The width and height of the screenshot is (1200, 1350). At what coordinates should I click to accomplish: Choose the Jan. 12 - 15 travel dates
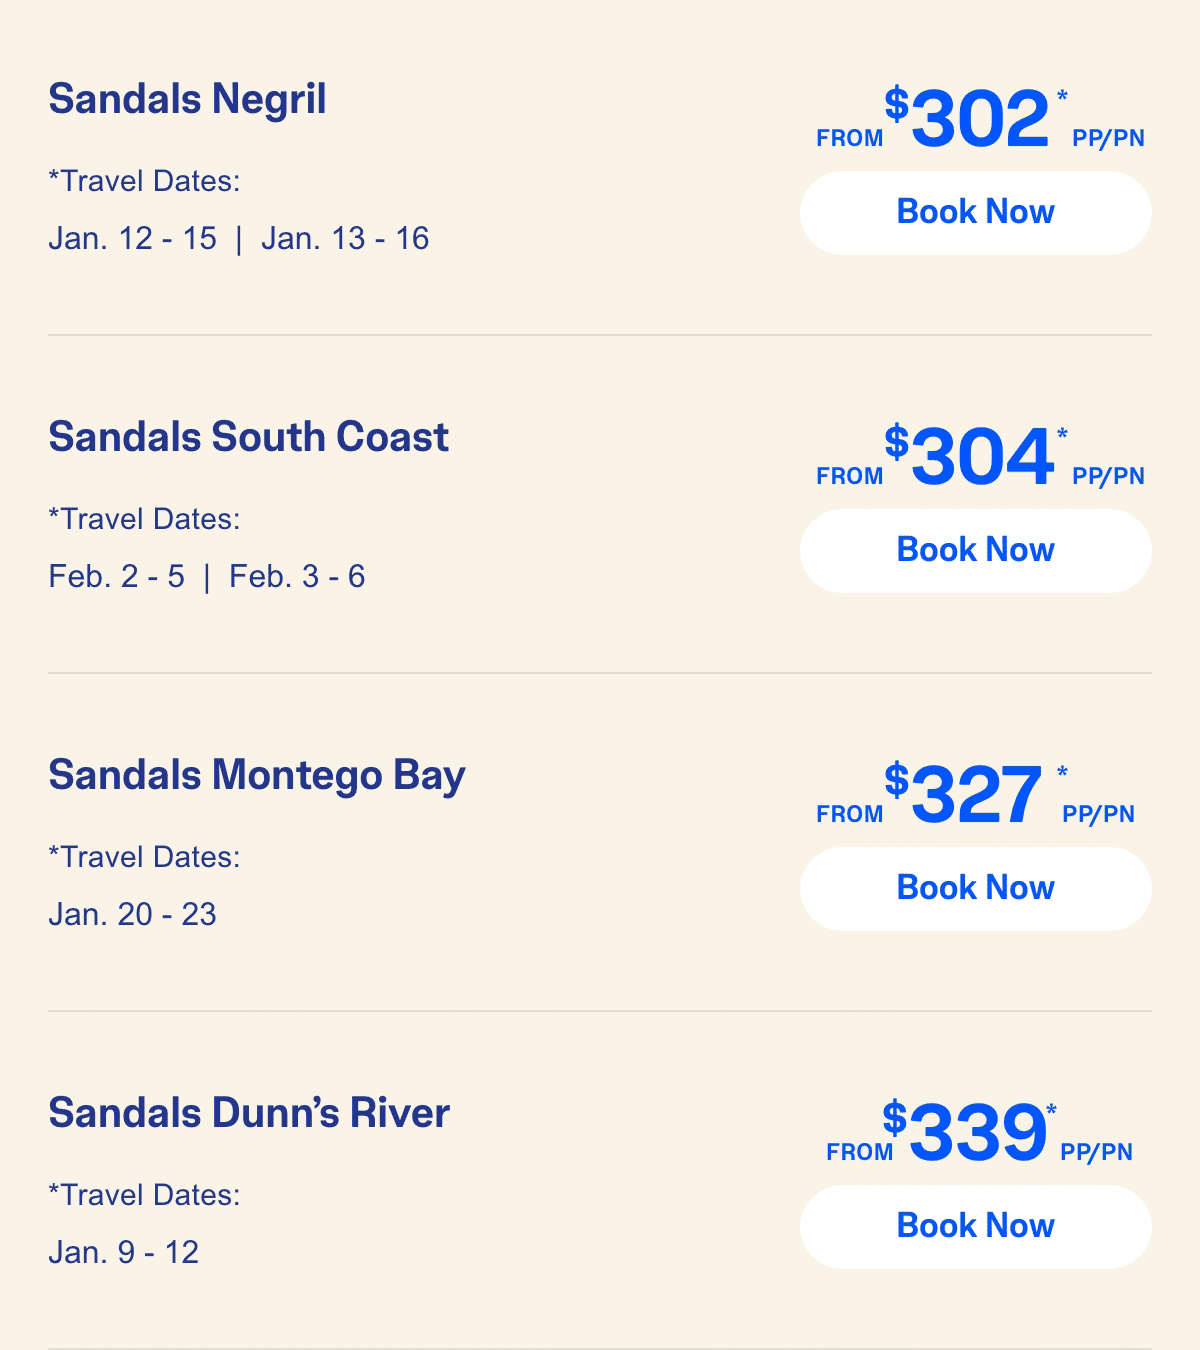pyautogui.click(x=132, y=239)
